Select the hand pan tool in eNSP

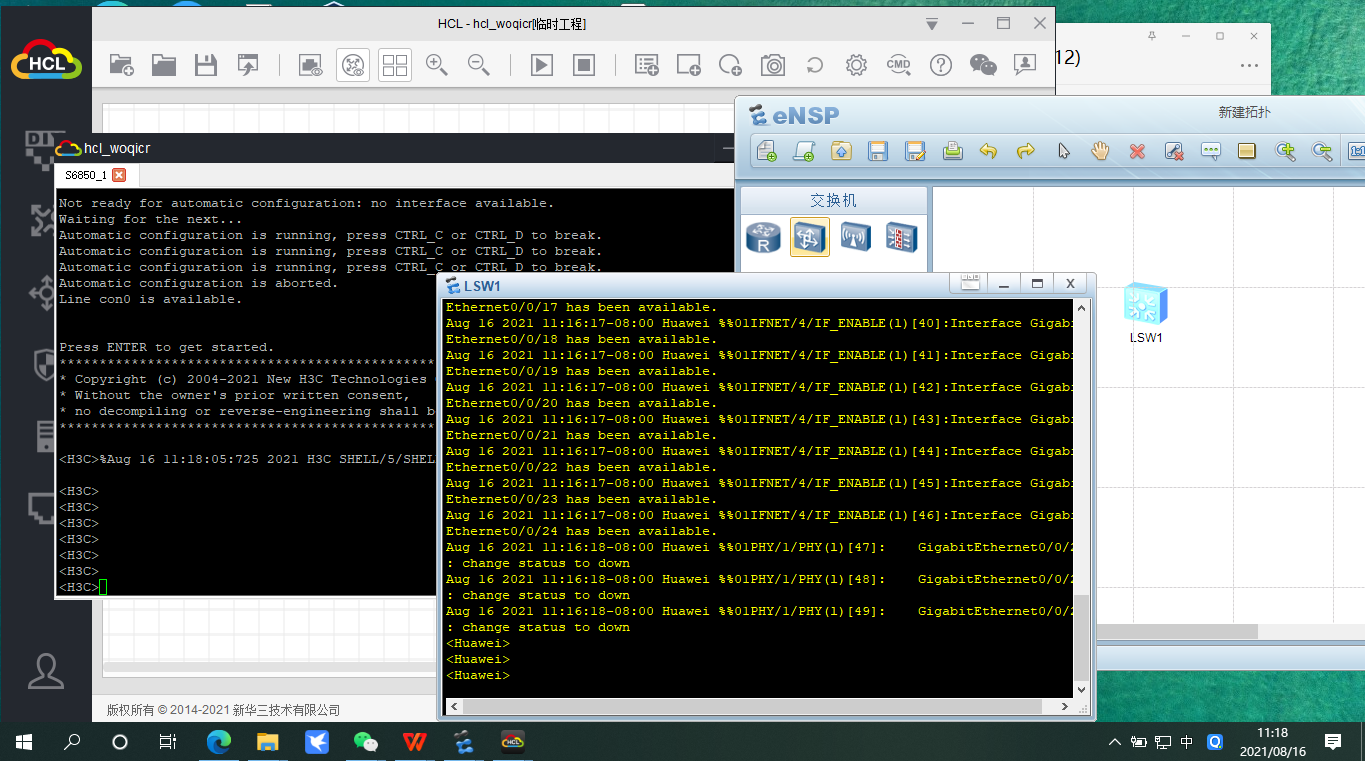point(1100,151)
